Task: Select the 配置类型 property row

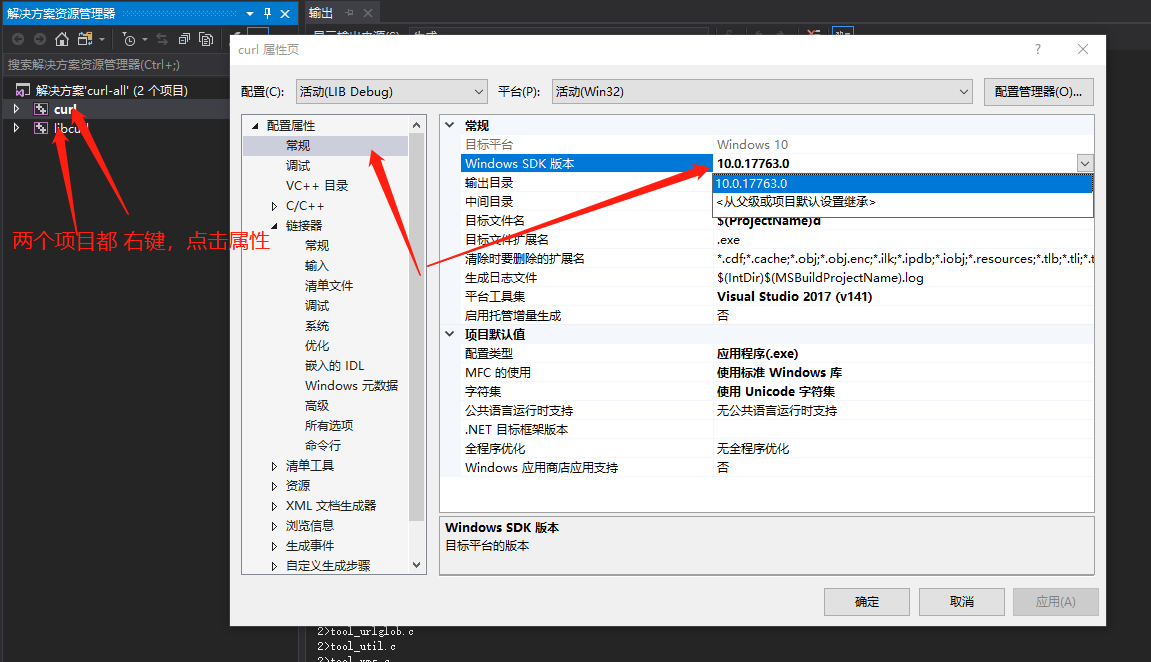Action: coord(777,354)
